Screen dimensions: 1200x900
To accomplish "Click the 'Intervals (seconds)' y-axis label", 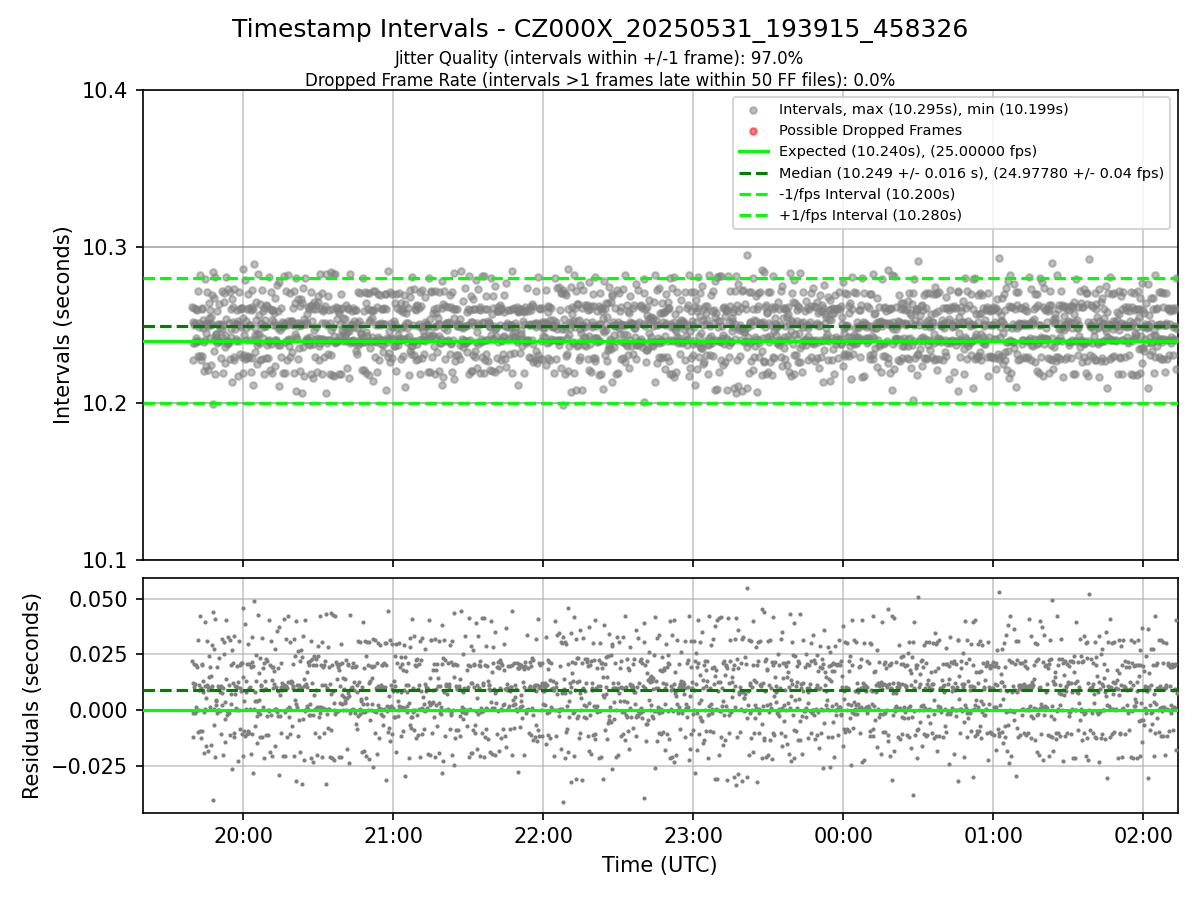I will click(x=63, y=325).
